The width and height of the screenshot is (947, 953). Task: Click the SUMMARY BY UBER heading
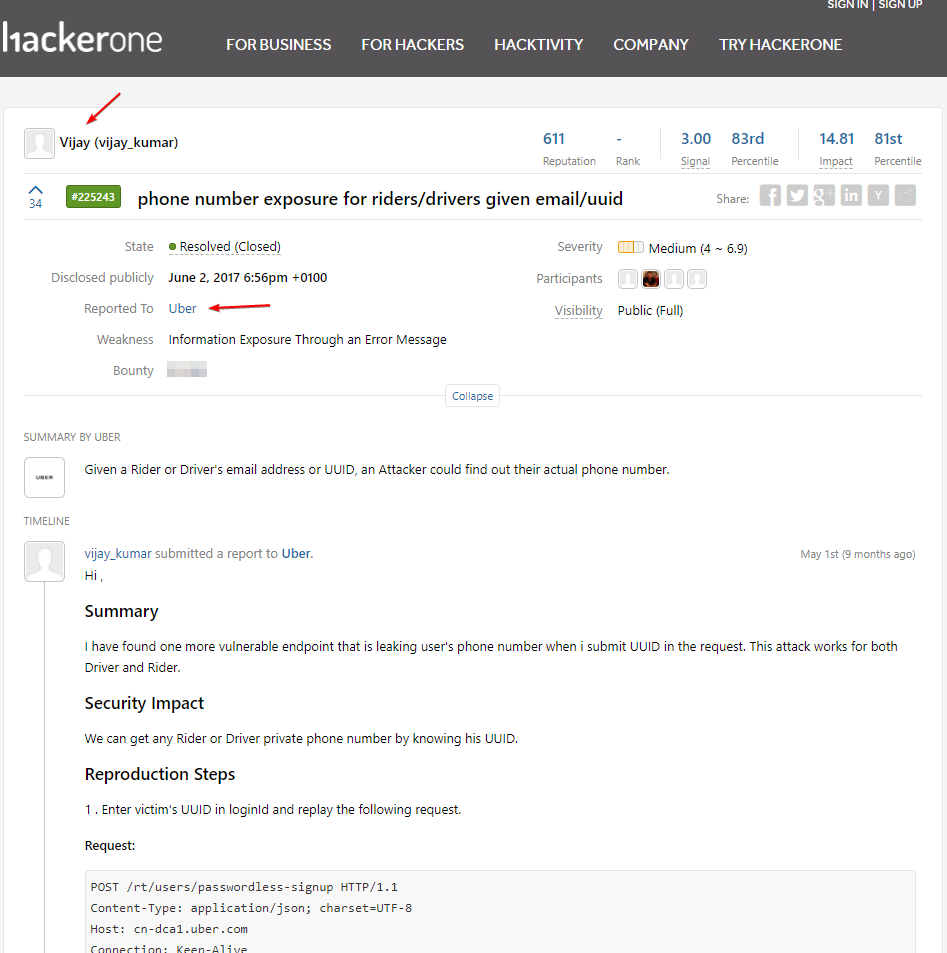72,438
